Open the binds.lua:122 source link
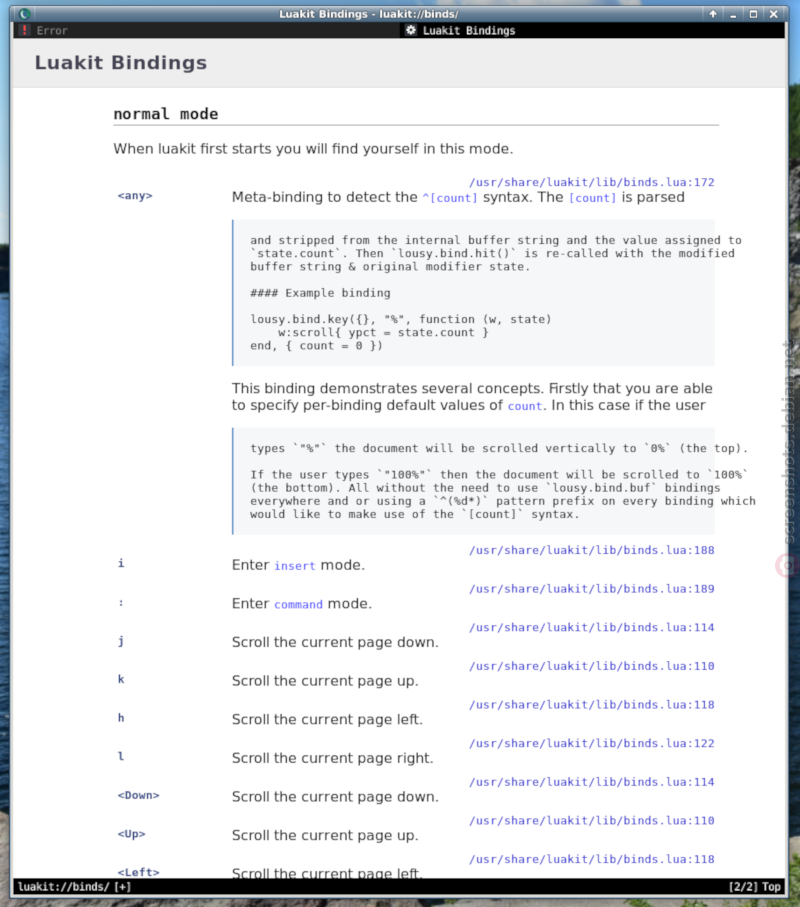This screenshot has width=800, height=907. (592, 743)
